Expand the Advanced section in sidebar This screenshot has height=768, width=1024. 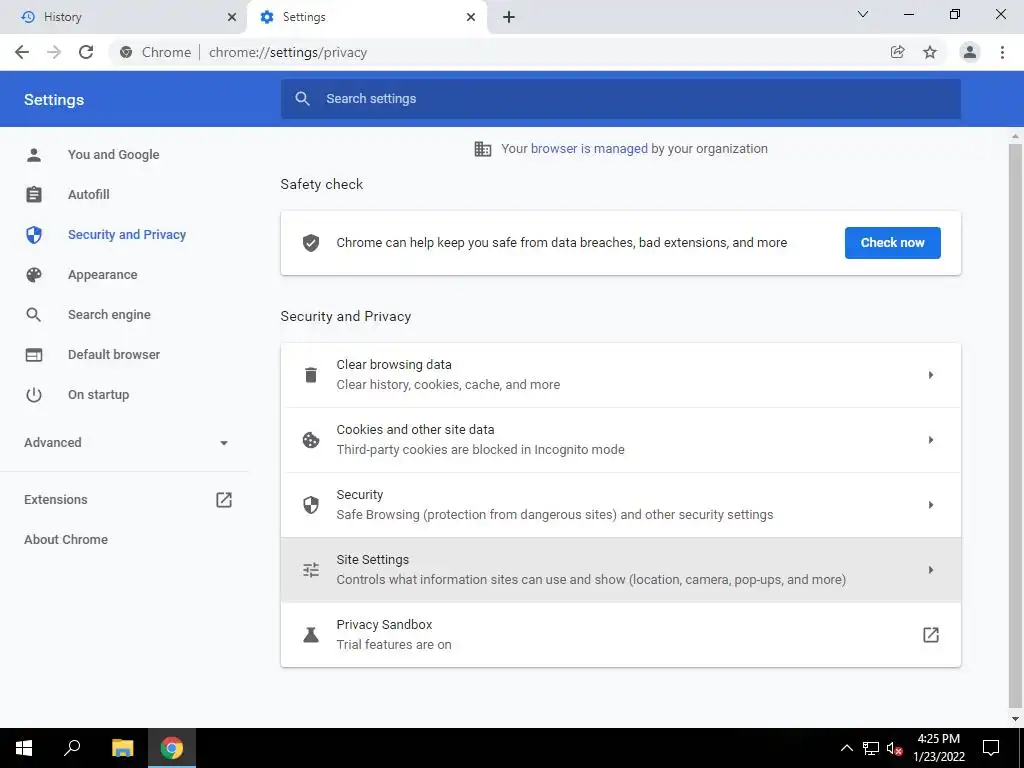[125, 443]
